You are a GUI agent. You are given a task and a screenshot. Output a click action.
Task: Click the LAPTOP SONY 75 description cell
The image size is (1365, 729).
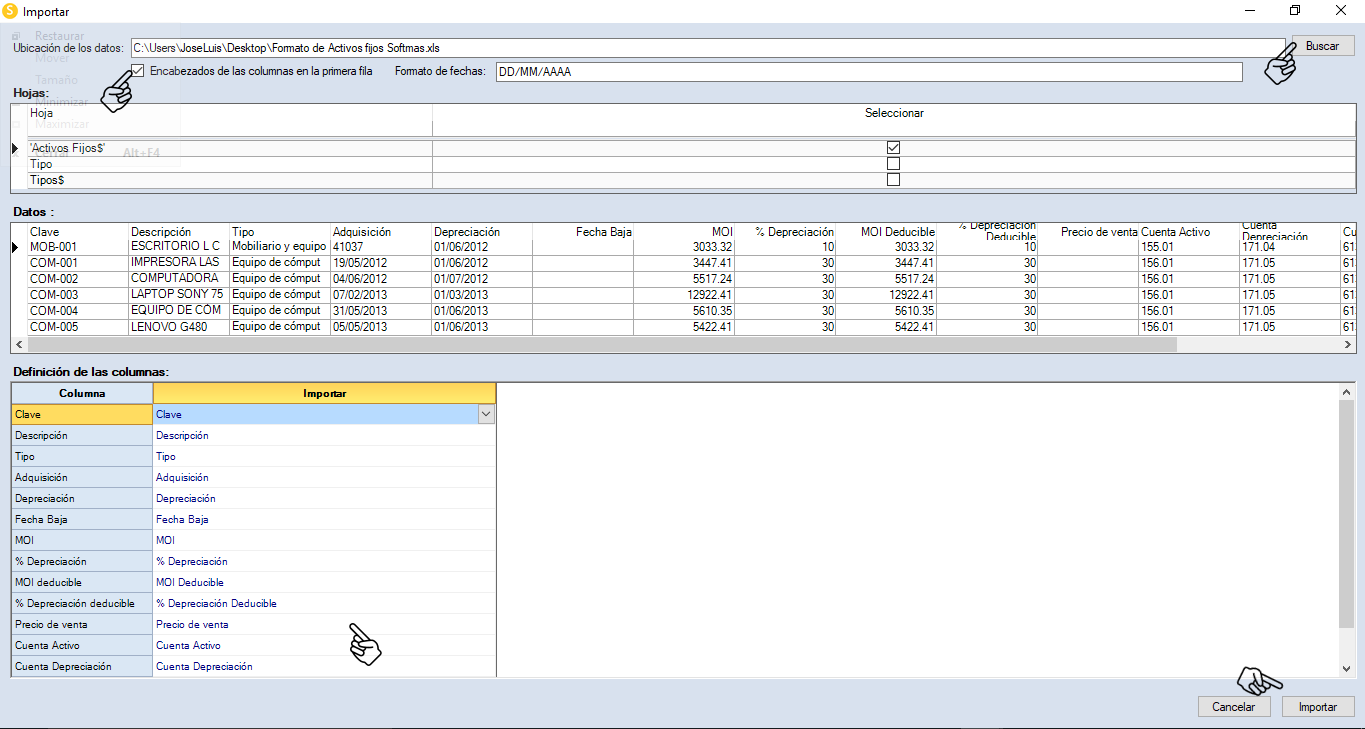point(179,294)
